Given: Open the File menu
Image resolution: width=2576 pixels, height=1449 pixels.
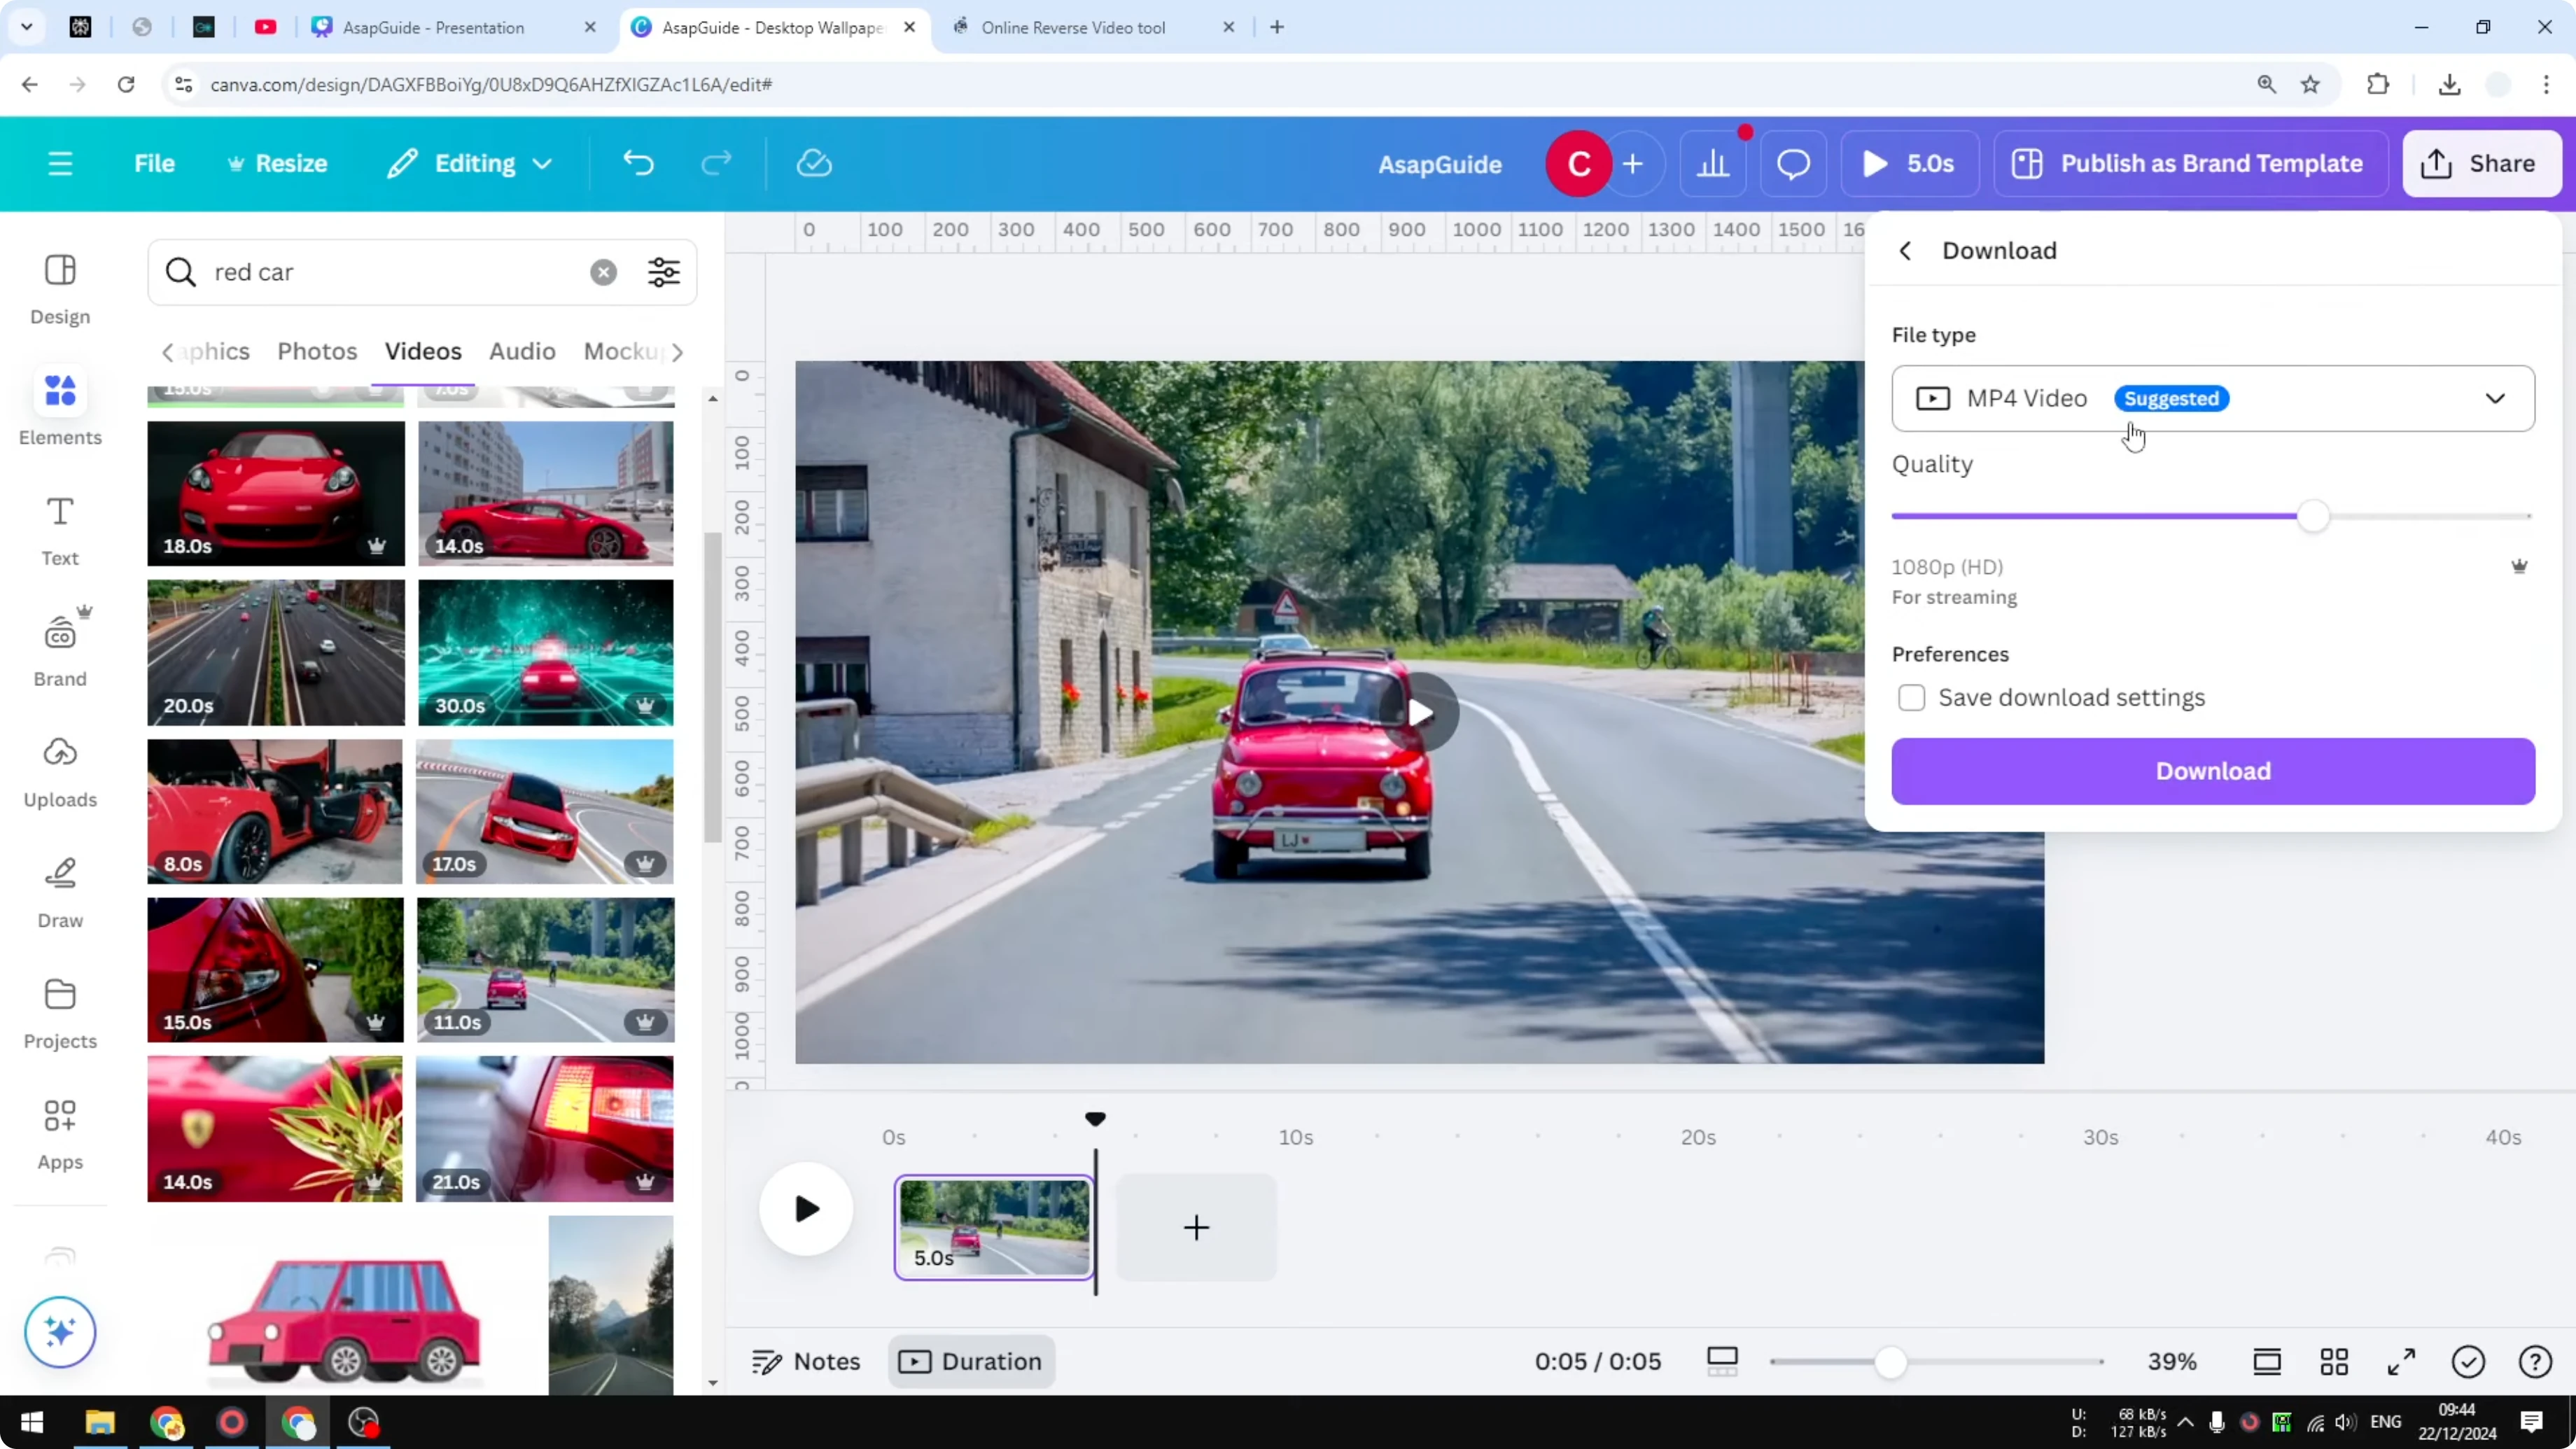Looking at the screenshot, I should 154,163.
